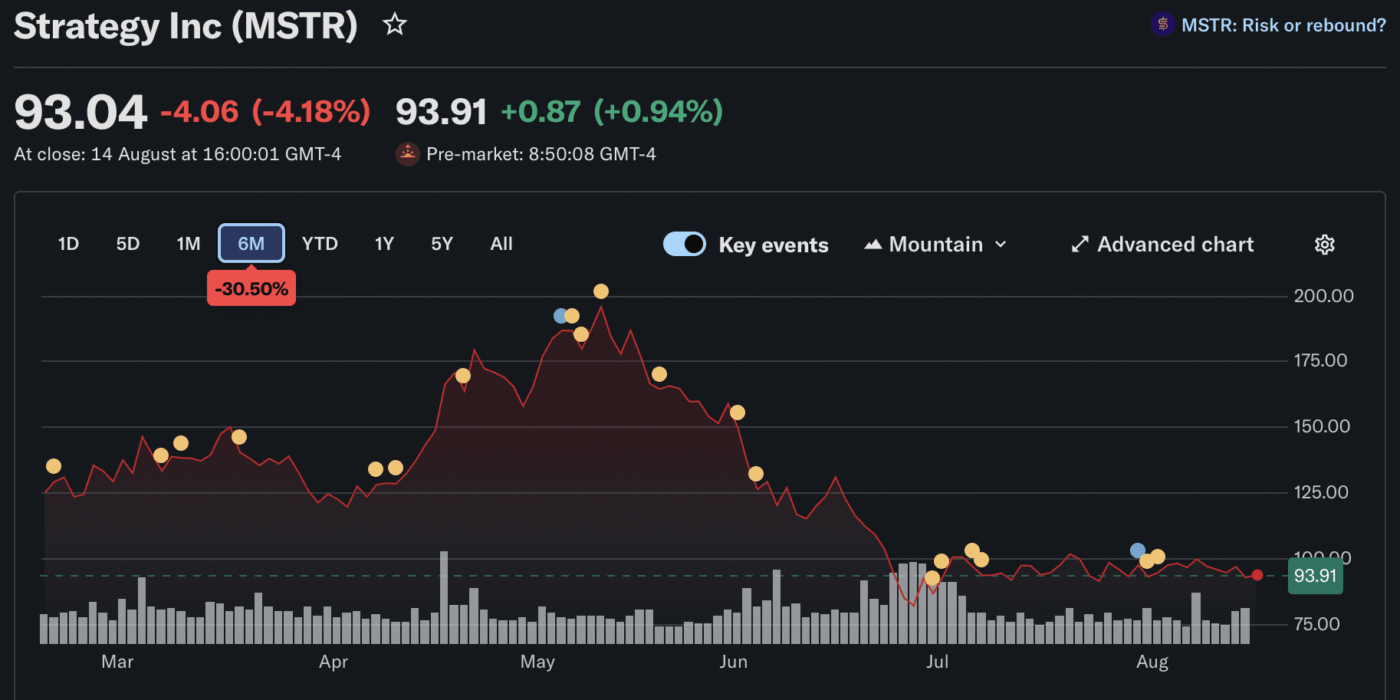This screenshot has width=1400, height=700.
Task: Click the key event marker at early June near 155
Action: coord(737,412)
